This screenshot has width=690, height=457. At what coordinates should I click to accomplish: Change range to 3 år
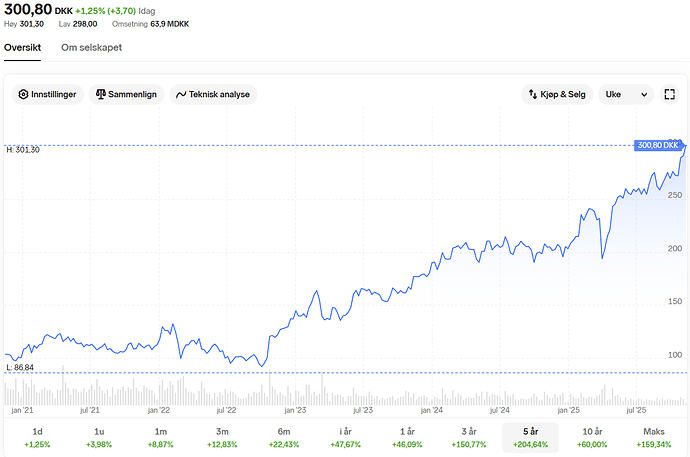pyautogui.click(x=469, y=437)
